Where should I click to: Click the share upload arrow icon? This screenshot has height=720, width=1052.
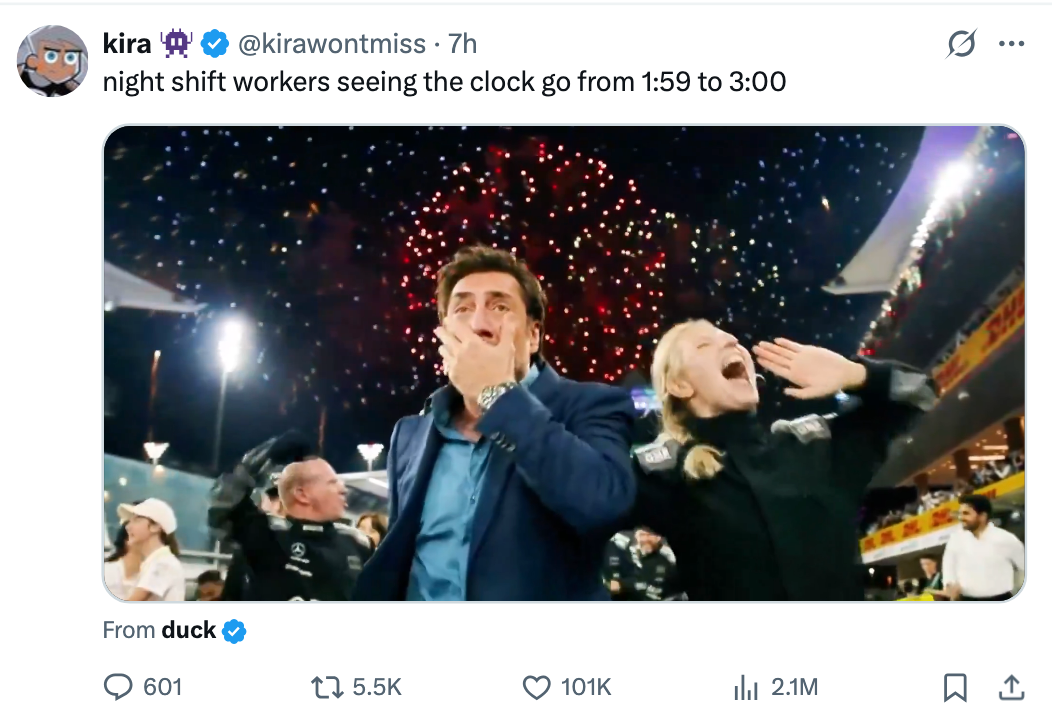click(1011, 687)
